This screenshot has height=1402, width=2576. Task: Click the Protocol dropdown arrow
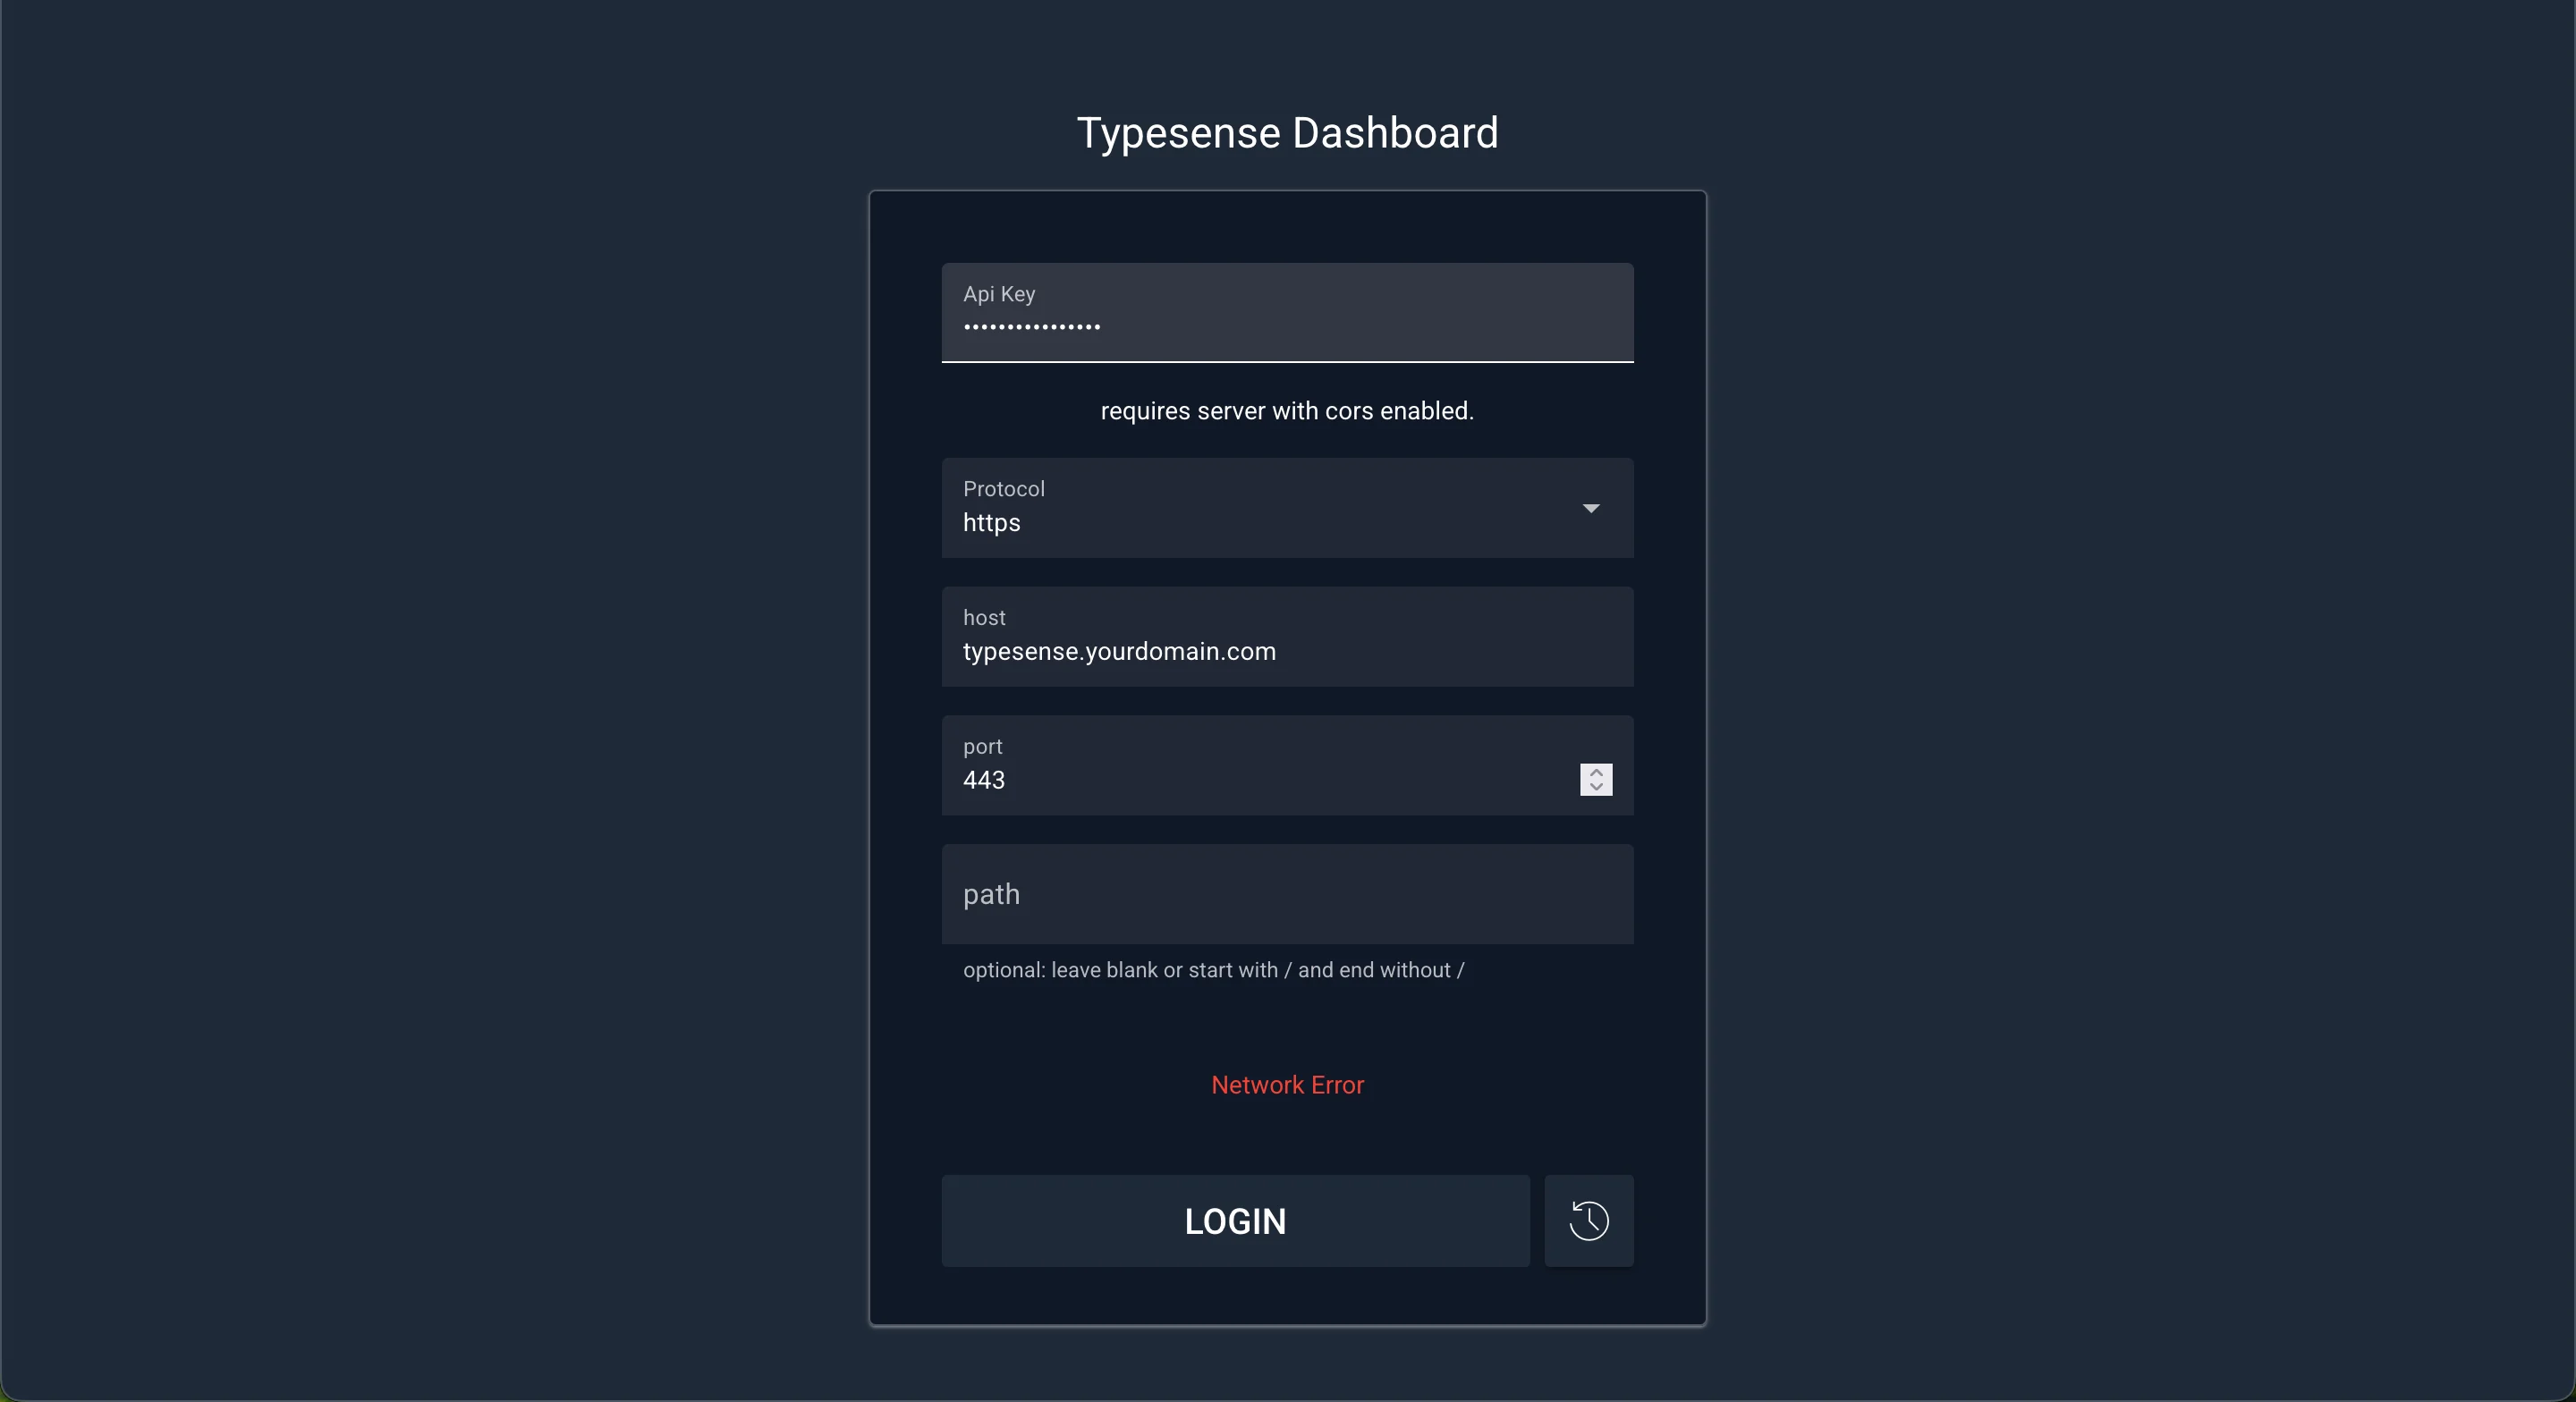(x=1590, y=508)
